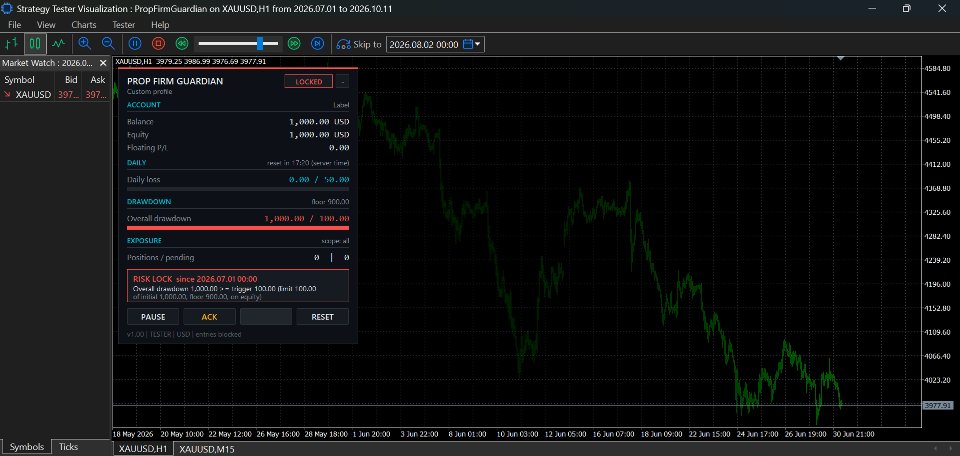Click the RISK LOCK alert message

click(x=238, y=285)
